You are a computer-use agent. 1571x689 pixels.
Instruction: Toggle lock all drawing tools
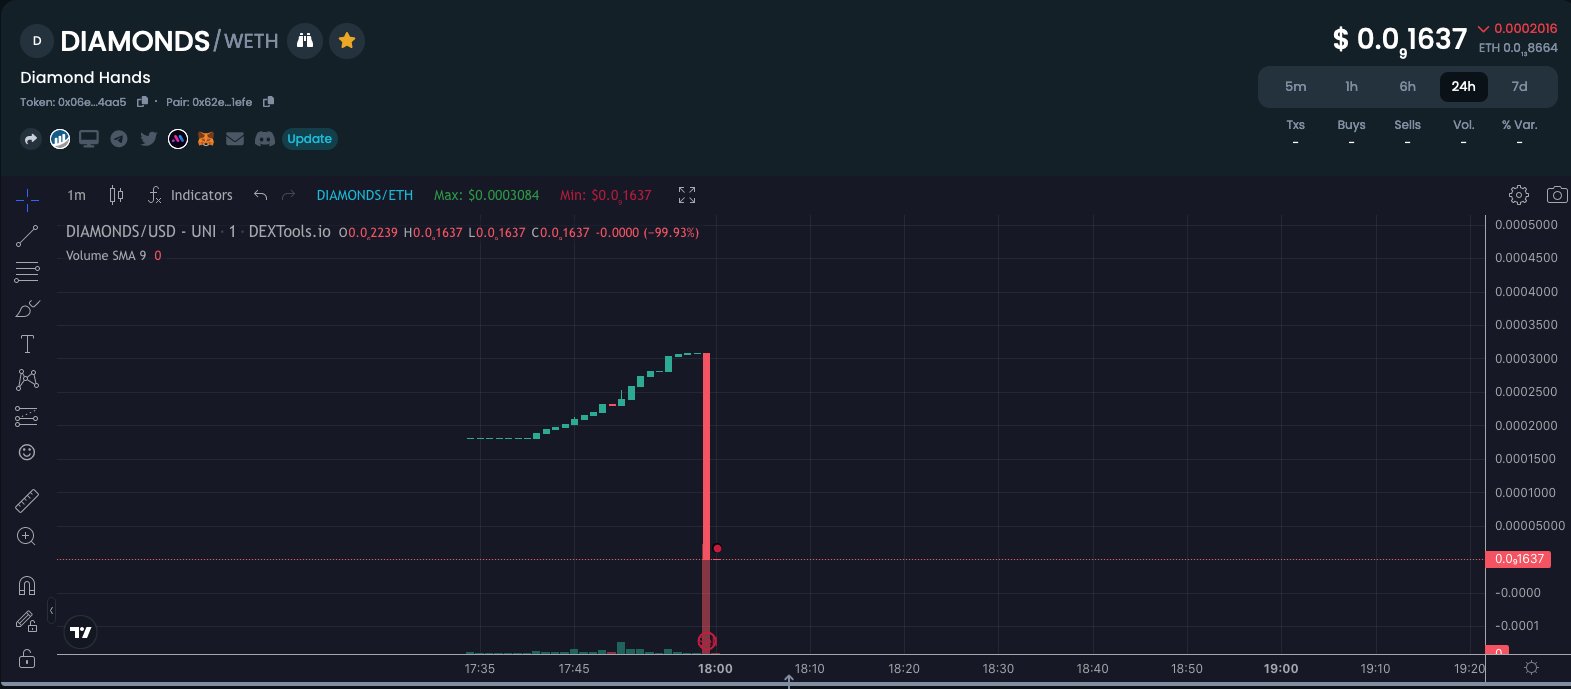click(27, 658)
